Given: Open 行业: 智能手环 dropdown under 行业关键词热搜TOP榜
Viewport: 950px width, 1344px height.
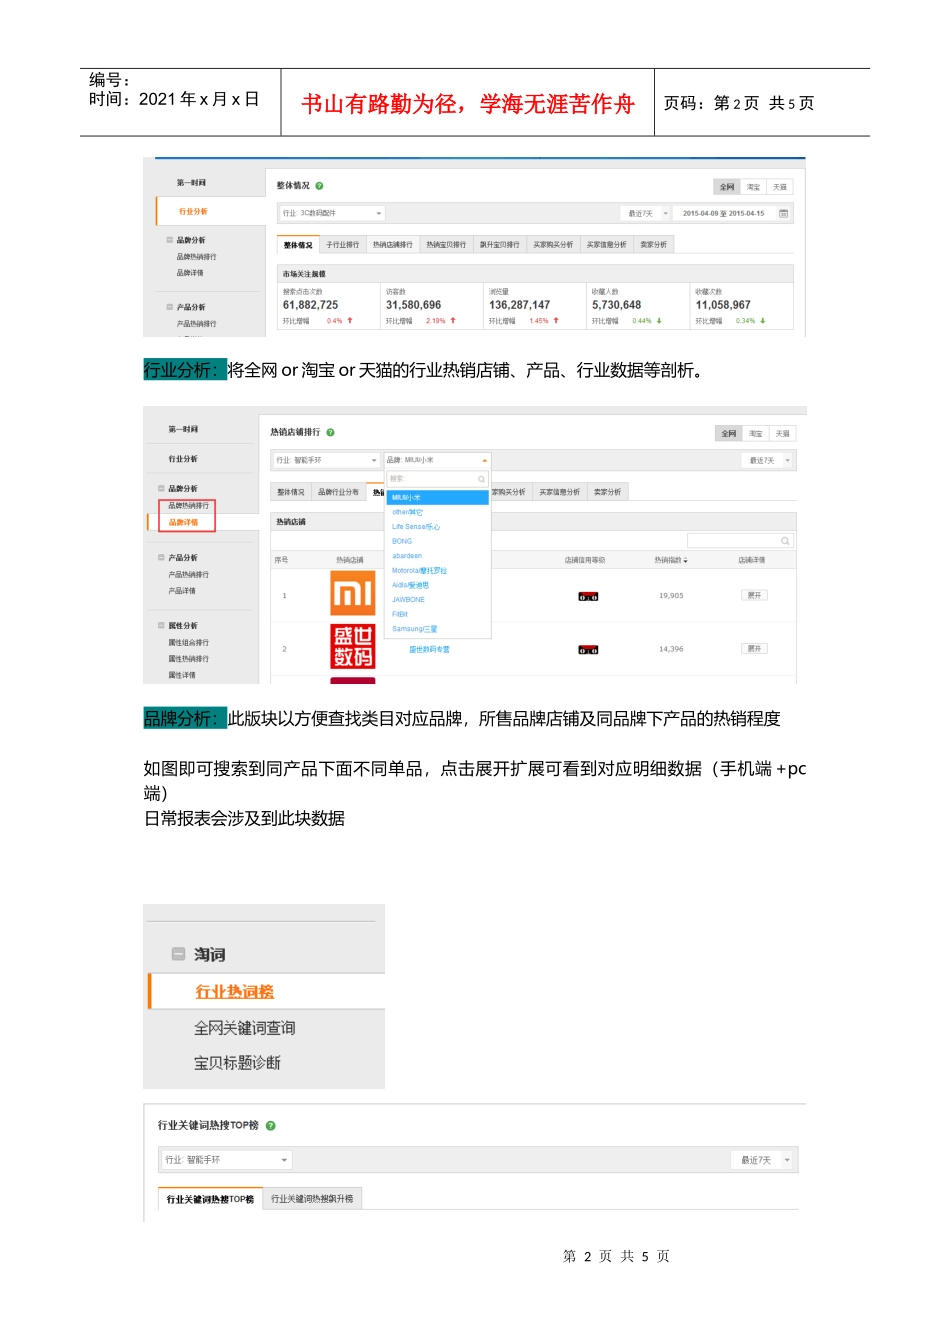Looking at the screenshot, I should [x=226, y=1160].
